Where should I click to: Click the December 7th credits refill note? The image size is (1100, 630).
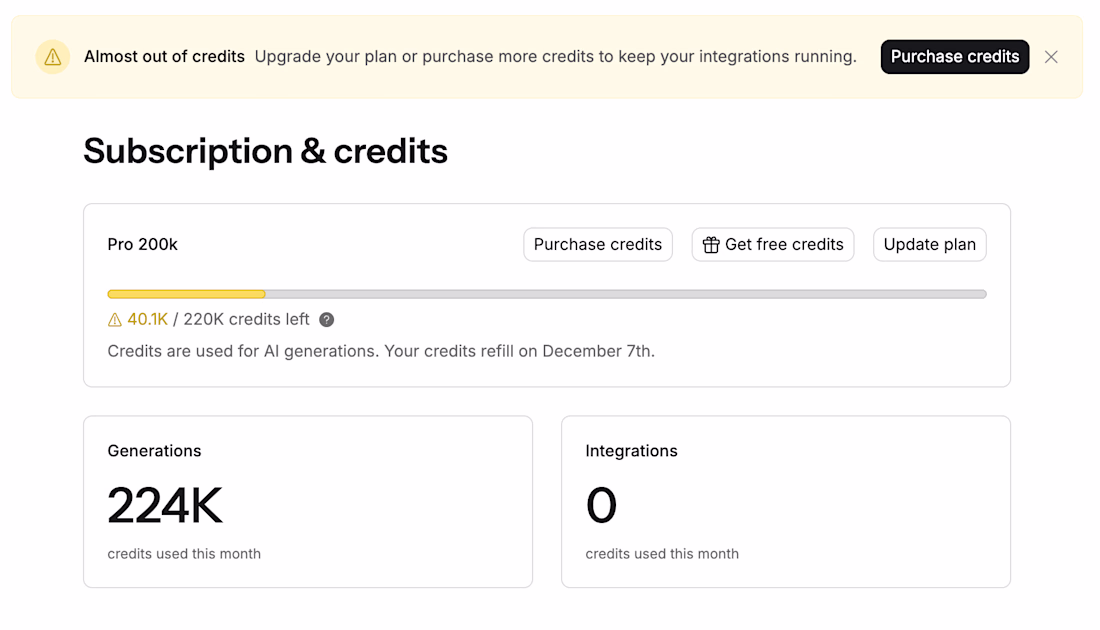pyautogui.click(x=381, y=351)
